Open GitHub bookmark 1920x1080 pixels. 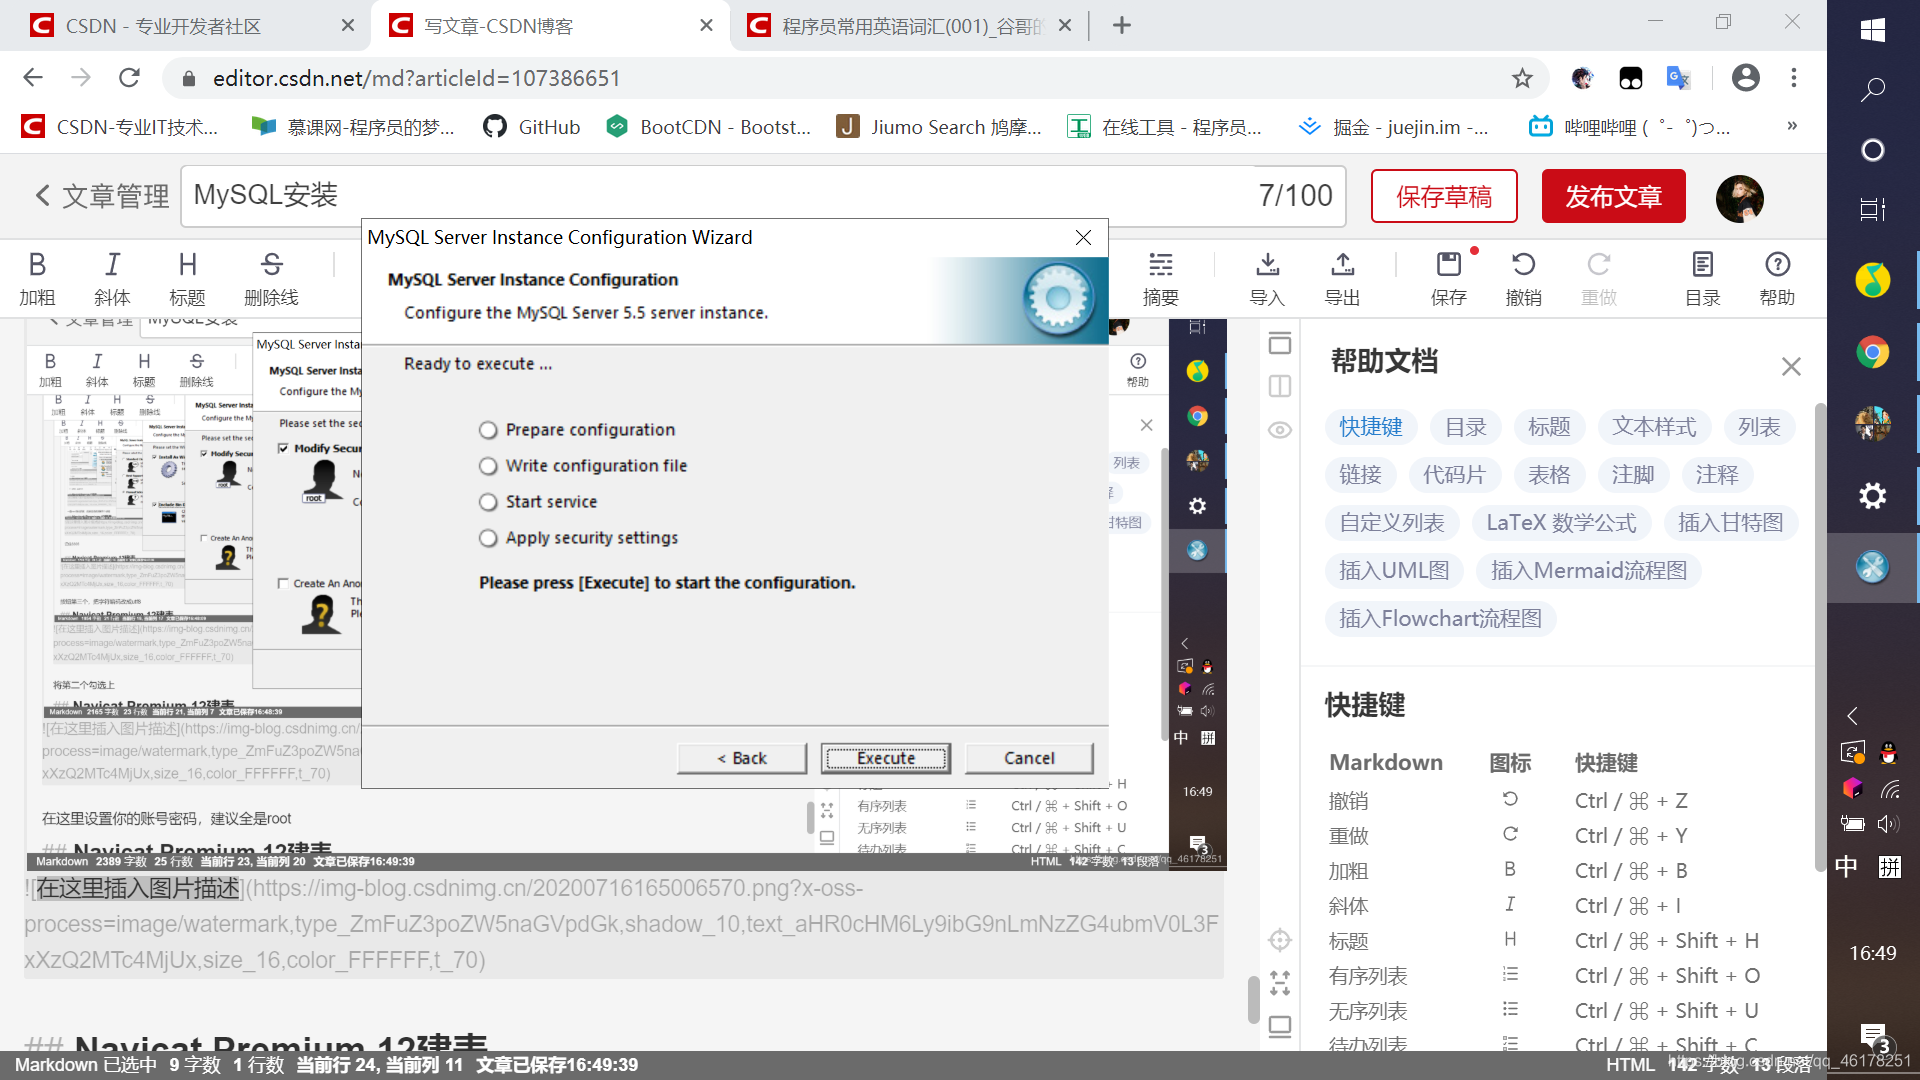(x=531, y=127)
